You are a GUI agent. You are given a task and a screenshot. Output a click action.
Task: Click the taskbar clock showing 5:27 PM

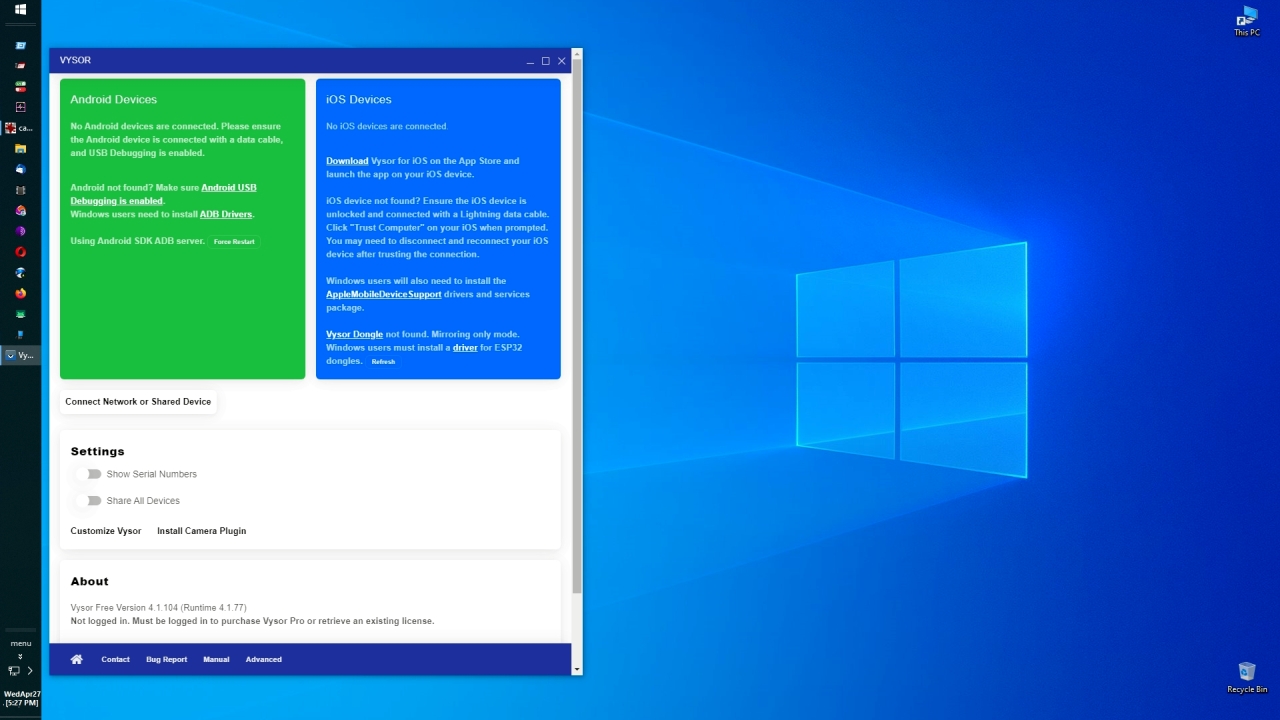pyautogui.click(x=21, y=698)
